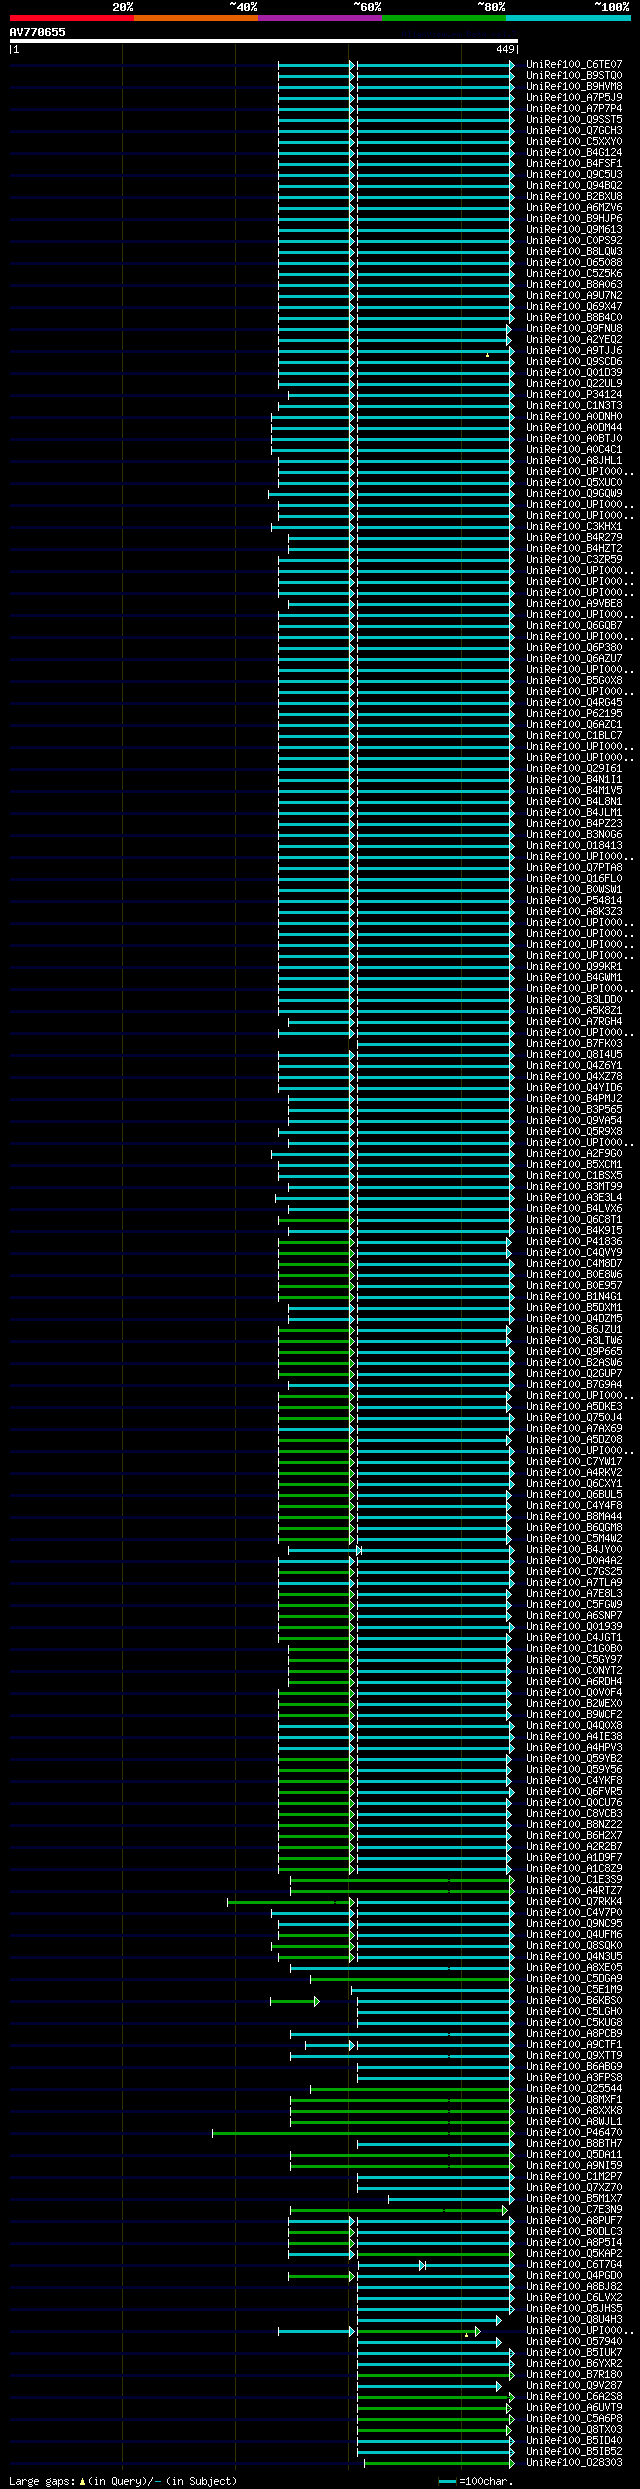Click the UniRef100_O65088 entry
This screenshot has width=640, height=2489.
[x=574, y=263]
